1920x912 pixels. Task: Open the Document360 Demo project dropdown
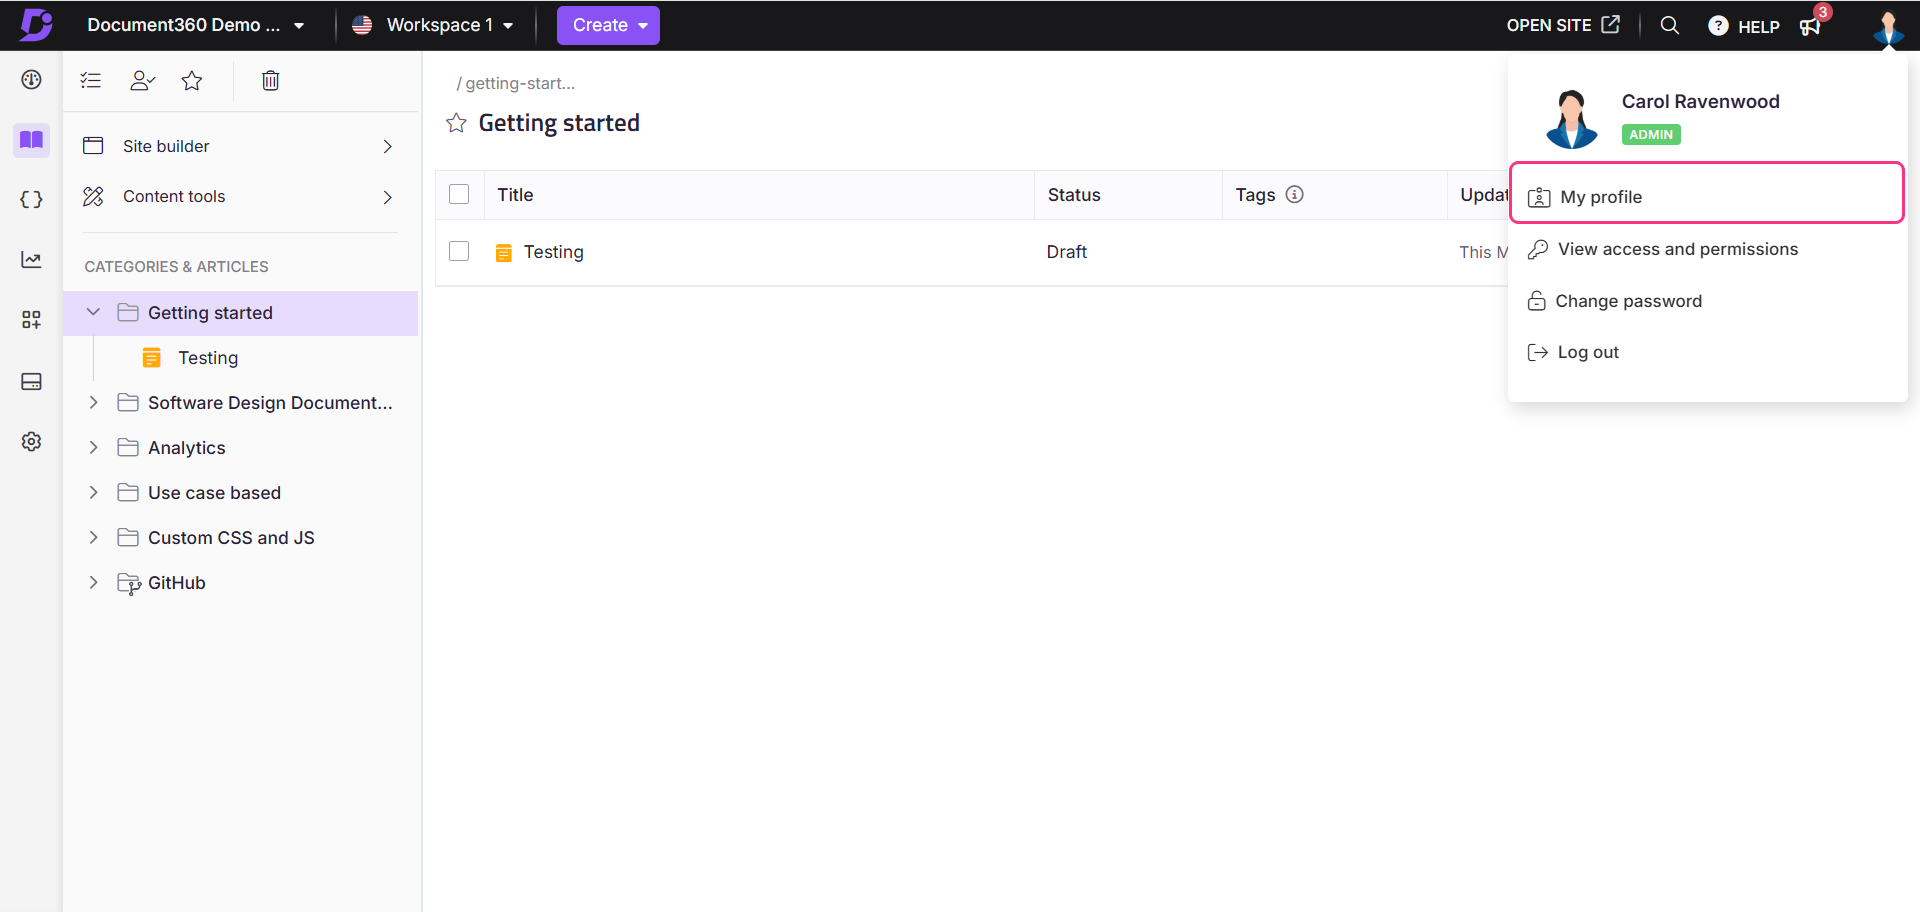click(x=196, y=25)
